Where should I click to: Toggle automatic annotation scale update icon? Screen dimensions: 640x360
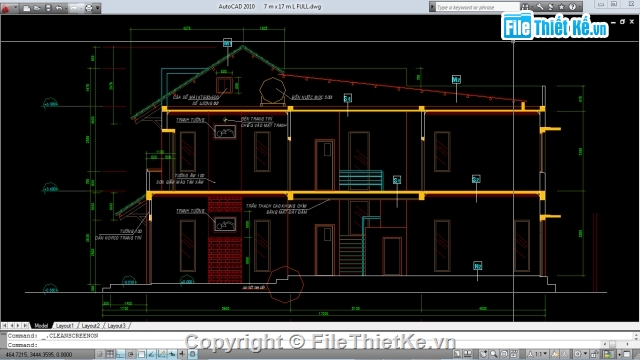tap(564, 354)
